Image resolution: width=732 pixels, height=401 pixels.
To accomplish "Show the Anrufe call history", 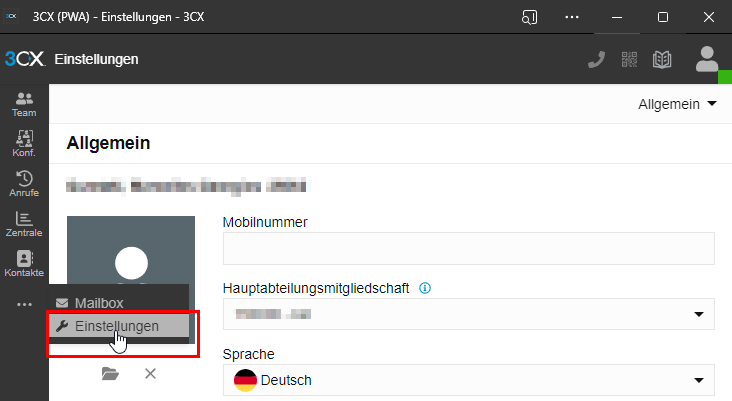I will pos(24,184).
